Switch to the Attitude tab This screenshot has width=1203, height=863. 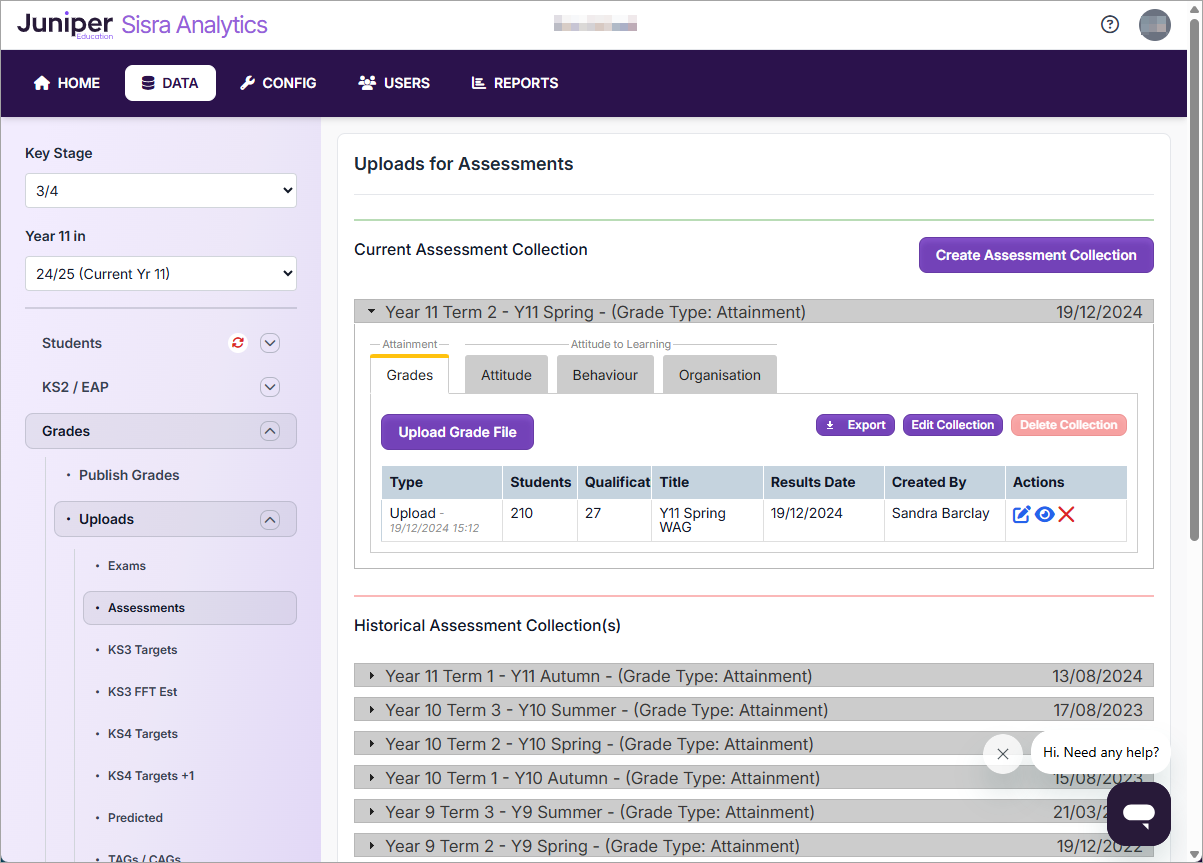[506, 375]
